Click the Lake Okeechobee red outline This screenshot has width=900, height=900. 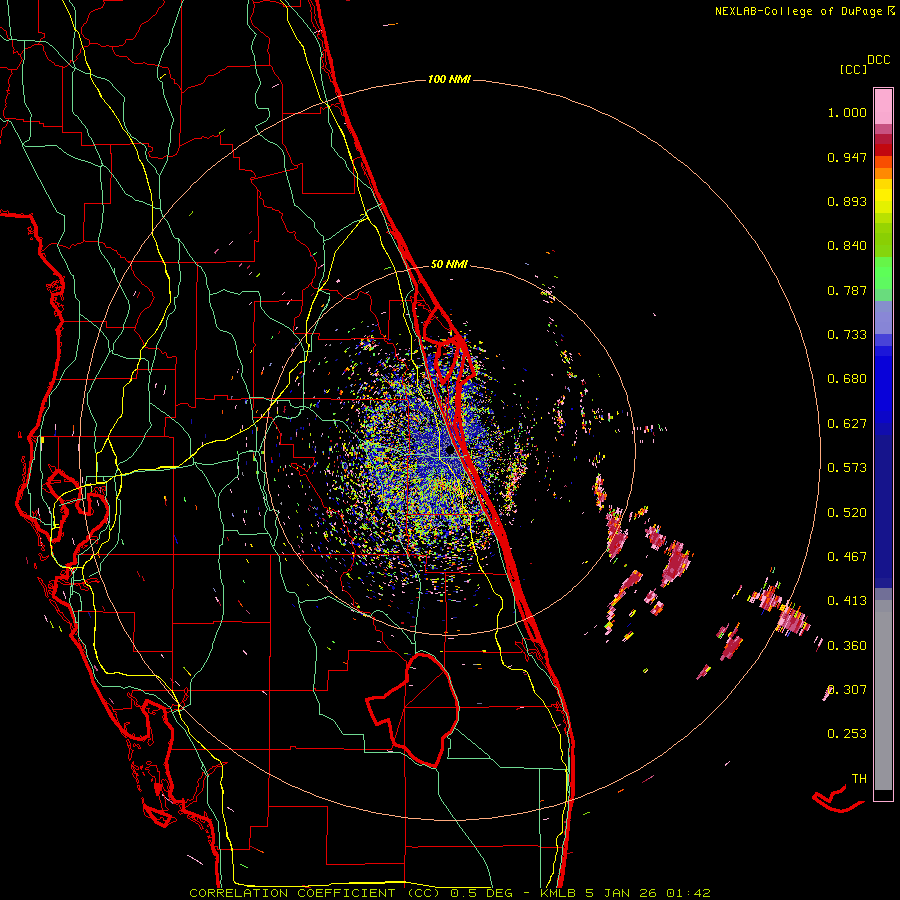[413, 710]
